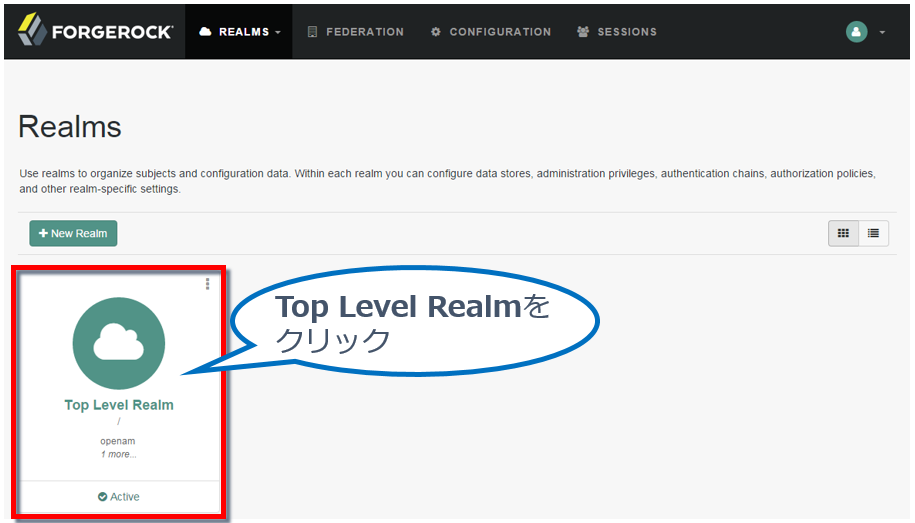The image size is (915, 523).
Task: Click the 'openam' alias text
Action: click(x=117, y=441)
